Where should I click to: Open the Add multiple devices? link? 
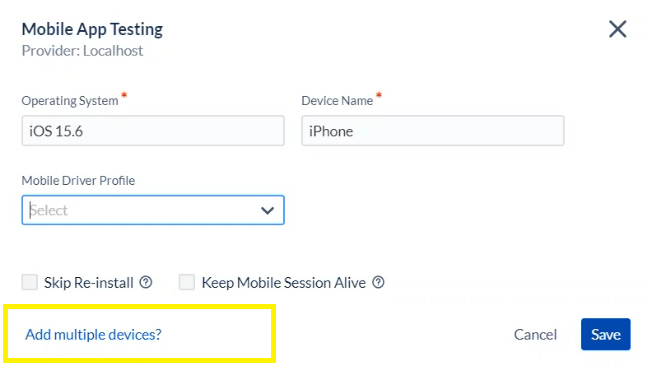[93, 335]
